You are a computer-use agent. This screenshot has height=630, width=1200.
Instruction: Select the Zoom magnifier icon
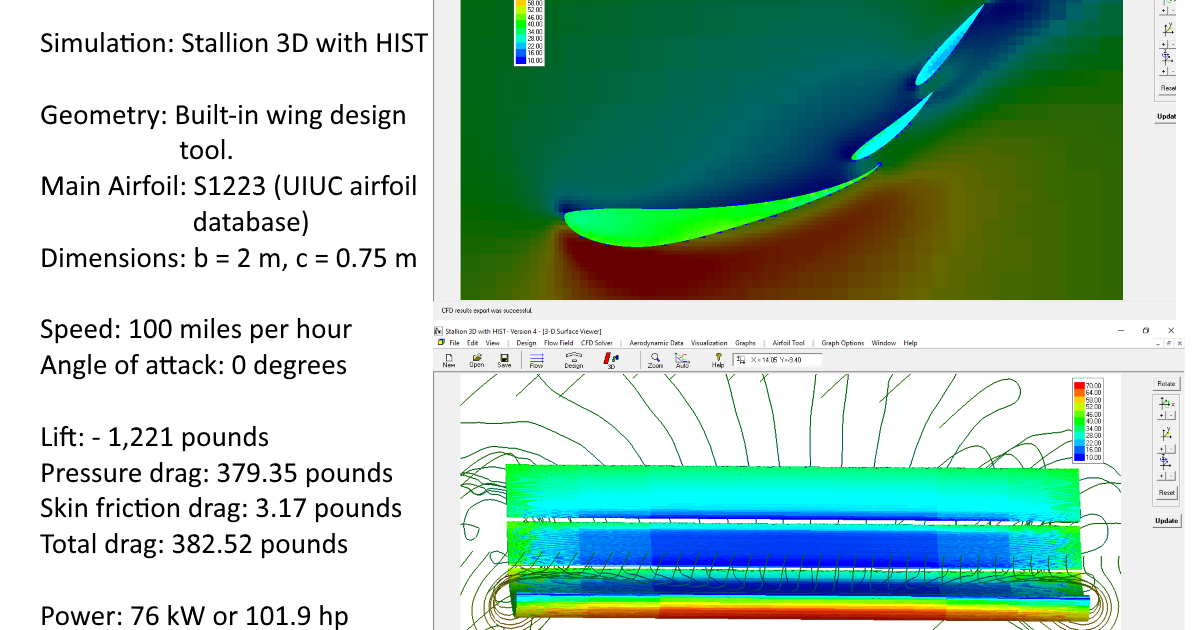[x=656, y=358]
